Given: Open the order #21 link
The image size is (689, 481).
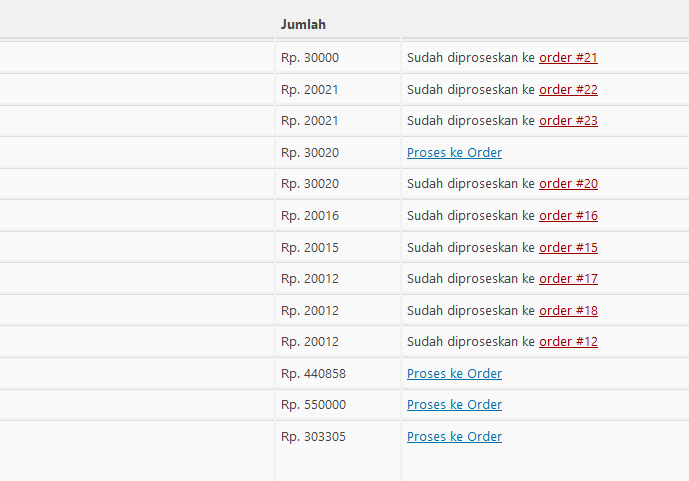Looking at the screenshot, I should point(568,58).
